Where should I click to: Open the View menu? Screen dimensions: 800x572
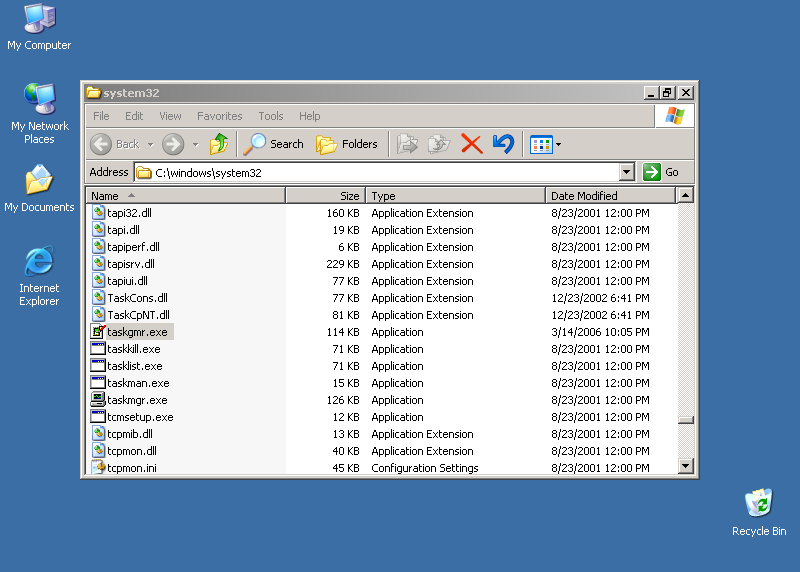pyautogui.click(x=170, y=116)
